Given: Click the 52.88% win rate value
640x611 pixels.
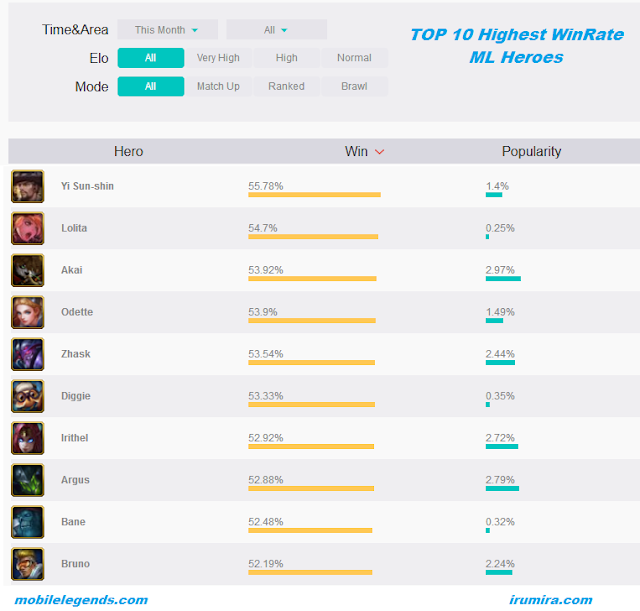Looking at the screenshot, I should coord(265,480).
